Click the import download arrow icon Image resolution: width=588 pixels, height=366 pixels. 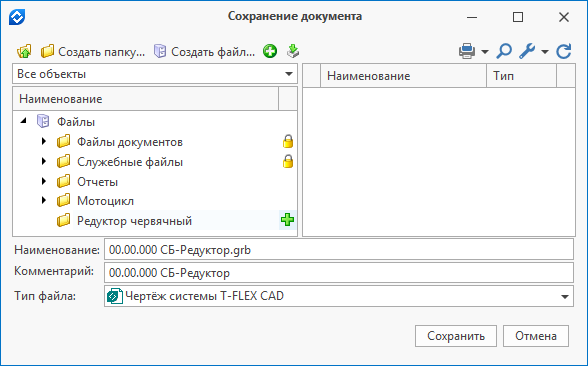[293, 51]
